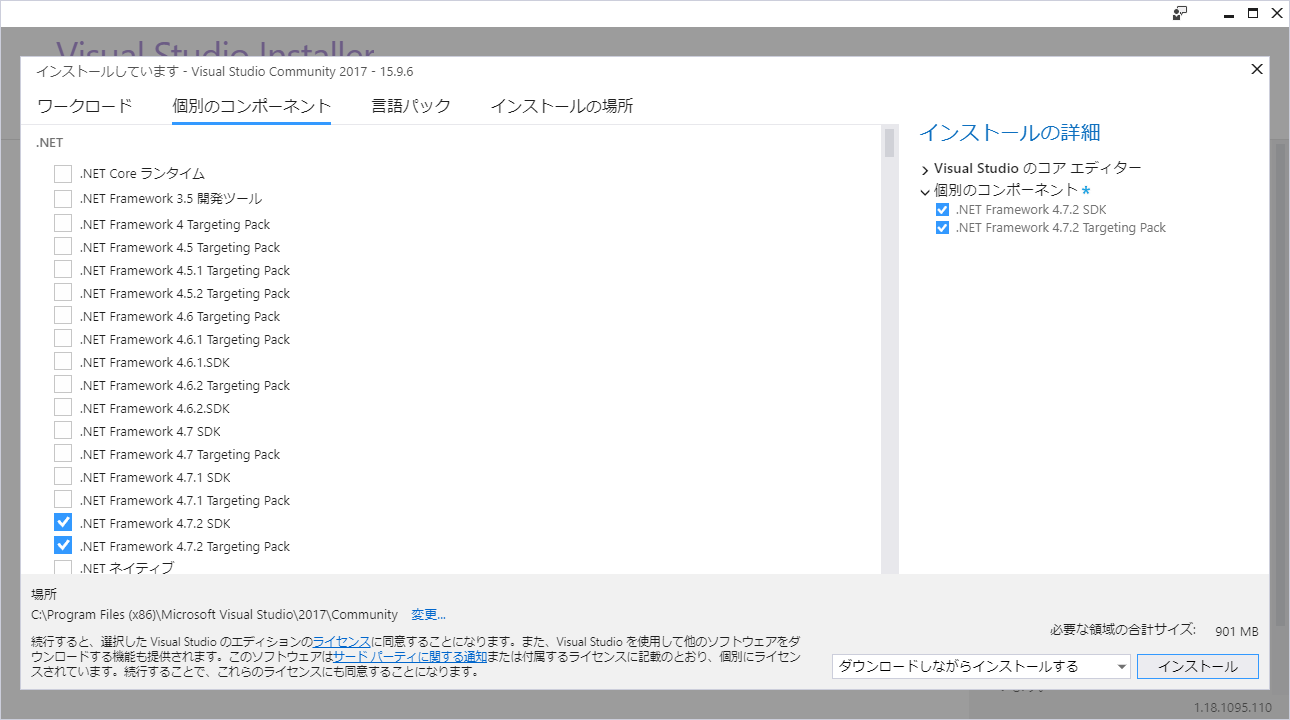Select .NET Framework 4.7.1 Targeting Pack checkbox

(63, 500)
